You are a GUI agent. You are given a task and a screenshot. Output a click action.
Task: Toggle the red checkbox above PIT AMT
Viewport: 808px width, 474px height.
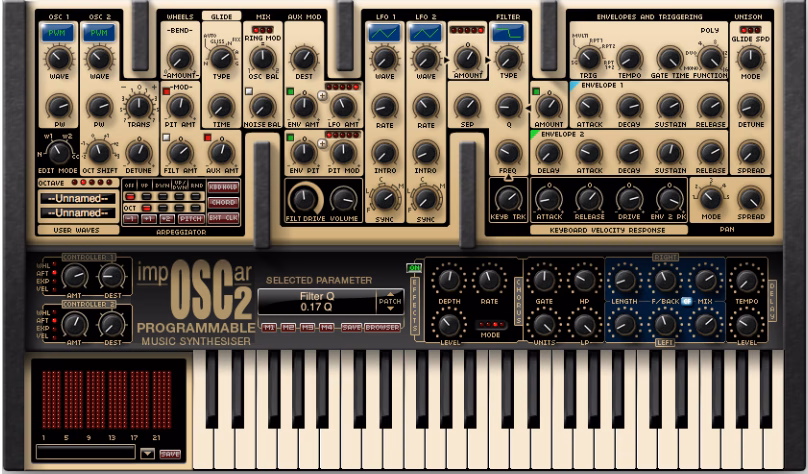click(166, 92)
